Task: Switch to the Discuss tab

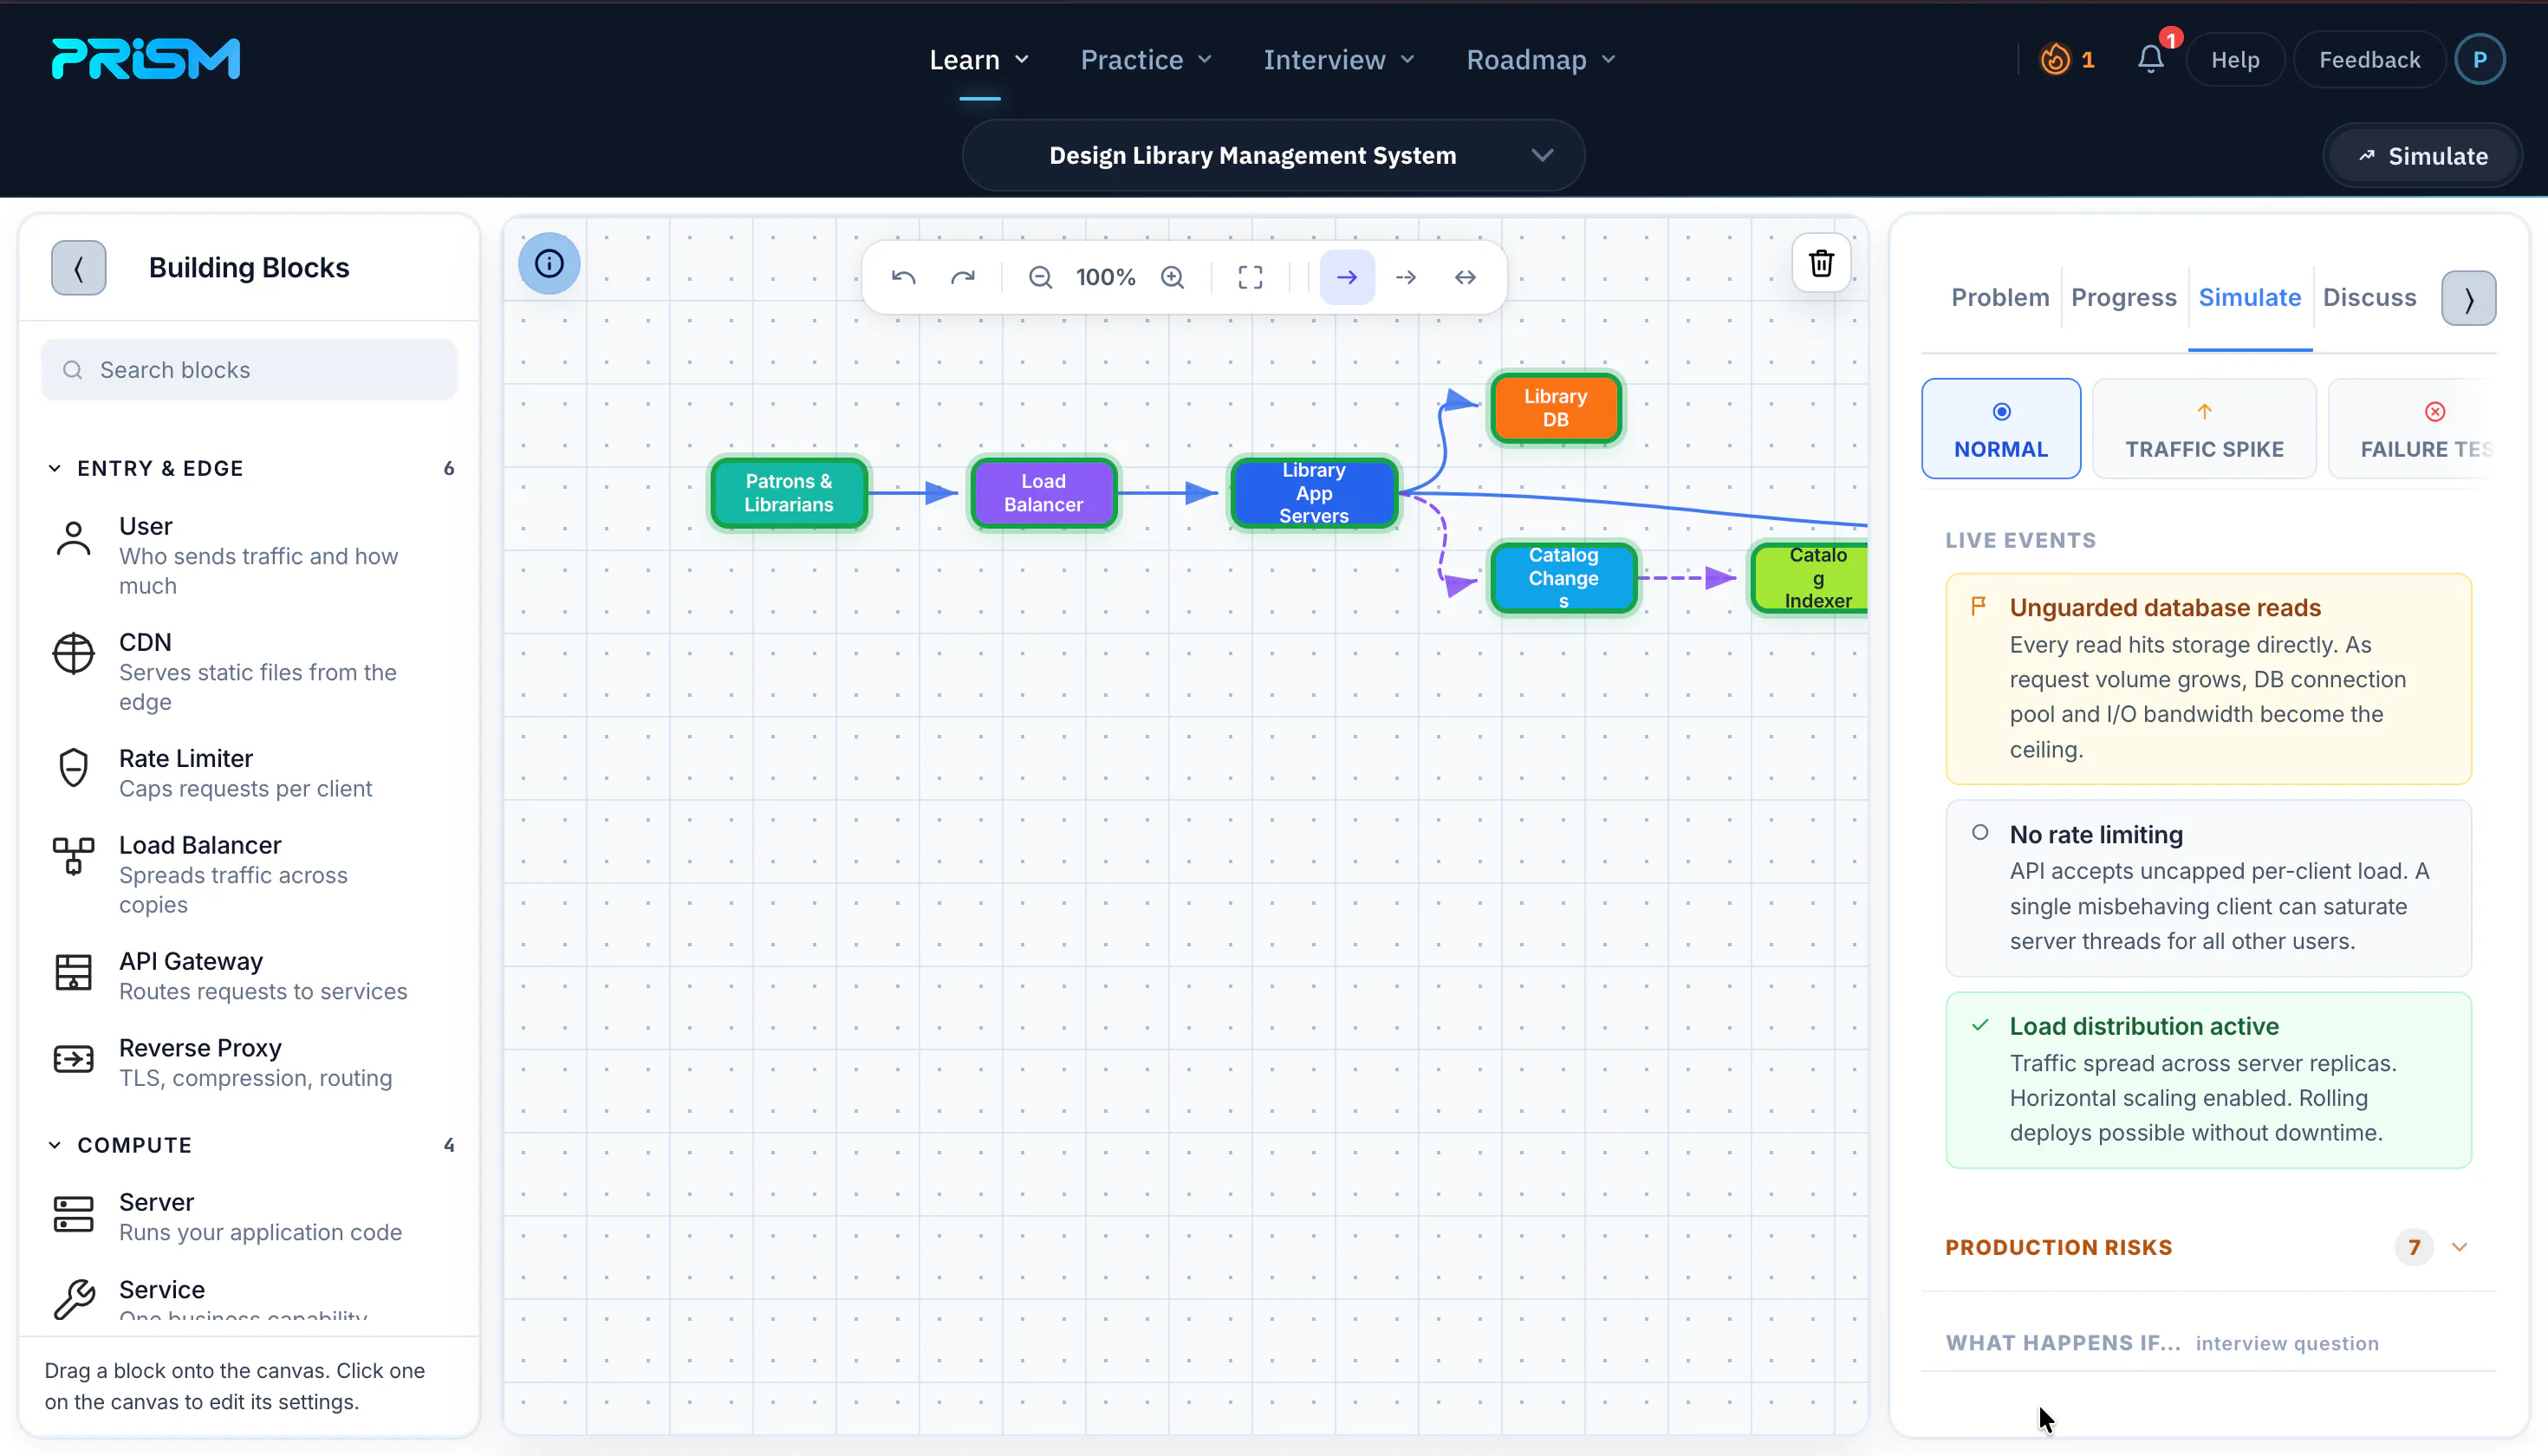Action: tap(2369, 298)
